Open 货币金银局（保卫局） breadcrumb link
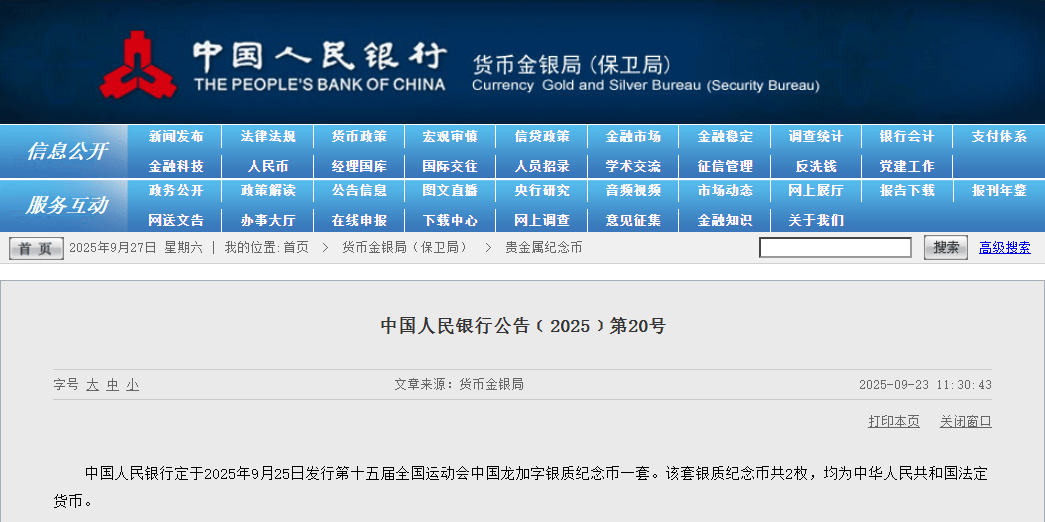This screenshot has height=522, width=1045. coord(405,248)
